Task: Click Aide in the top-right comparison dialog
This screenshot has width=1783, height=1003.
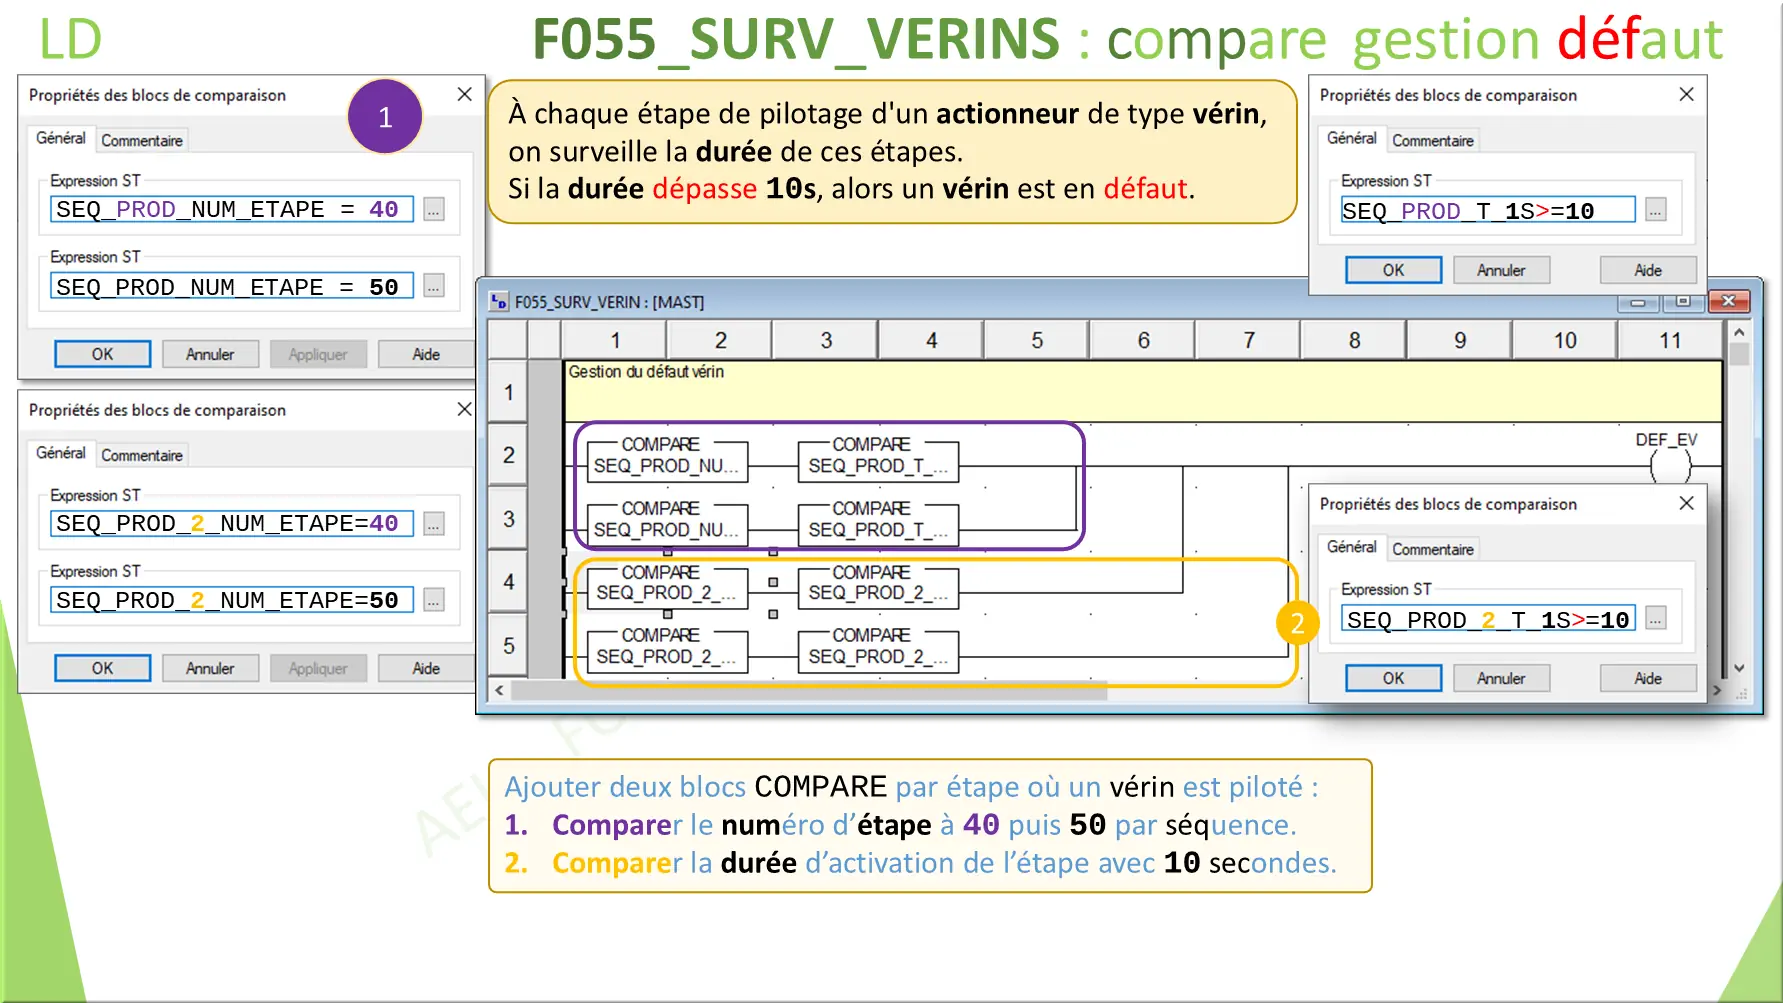Action: (1647, 269)
